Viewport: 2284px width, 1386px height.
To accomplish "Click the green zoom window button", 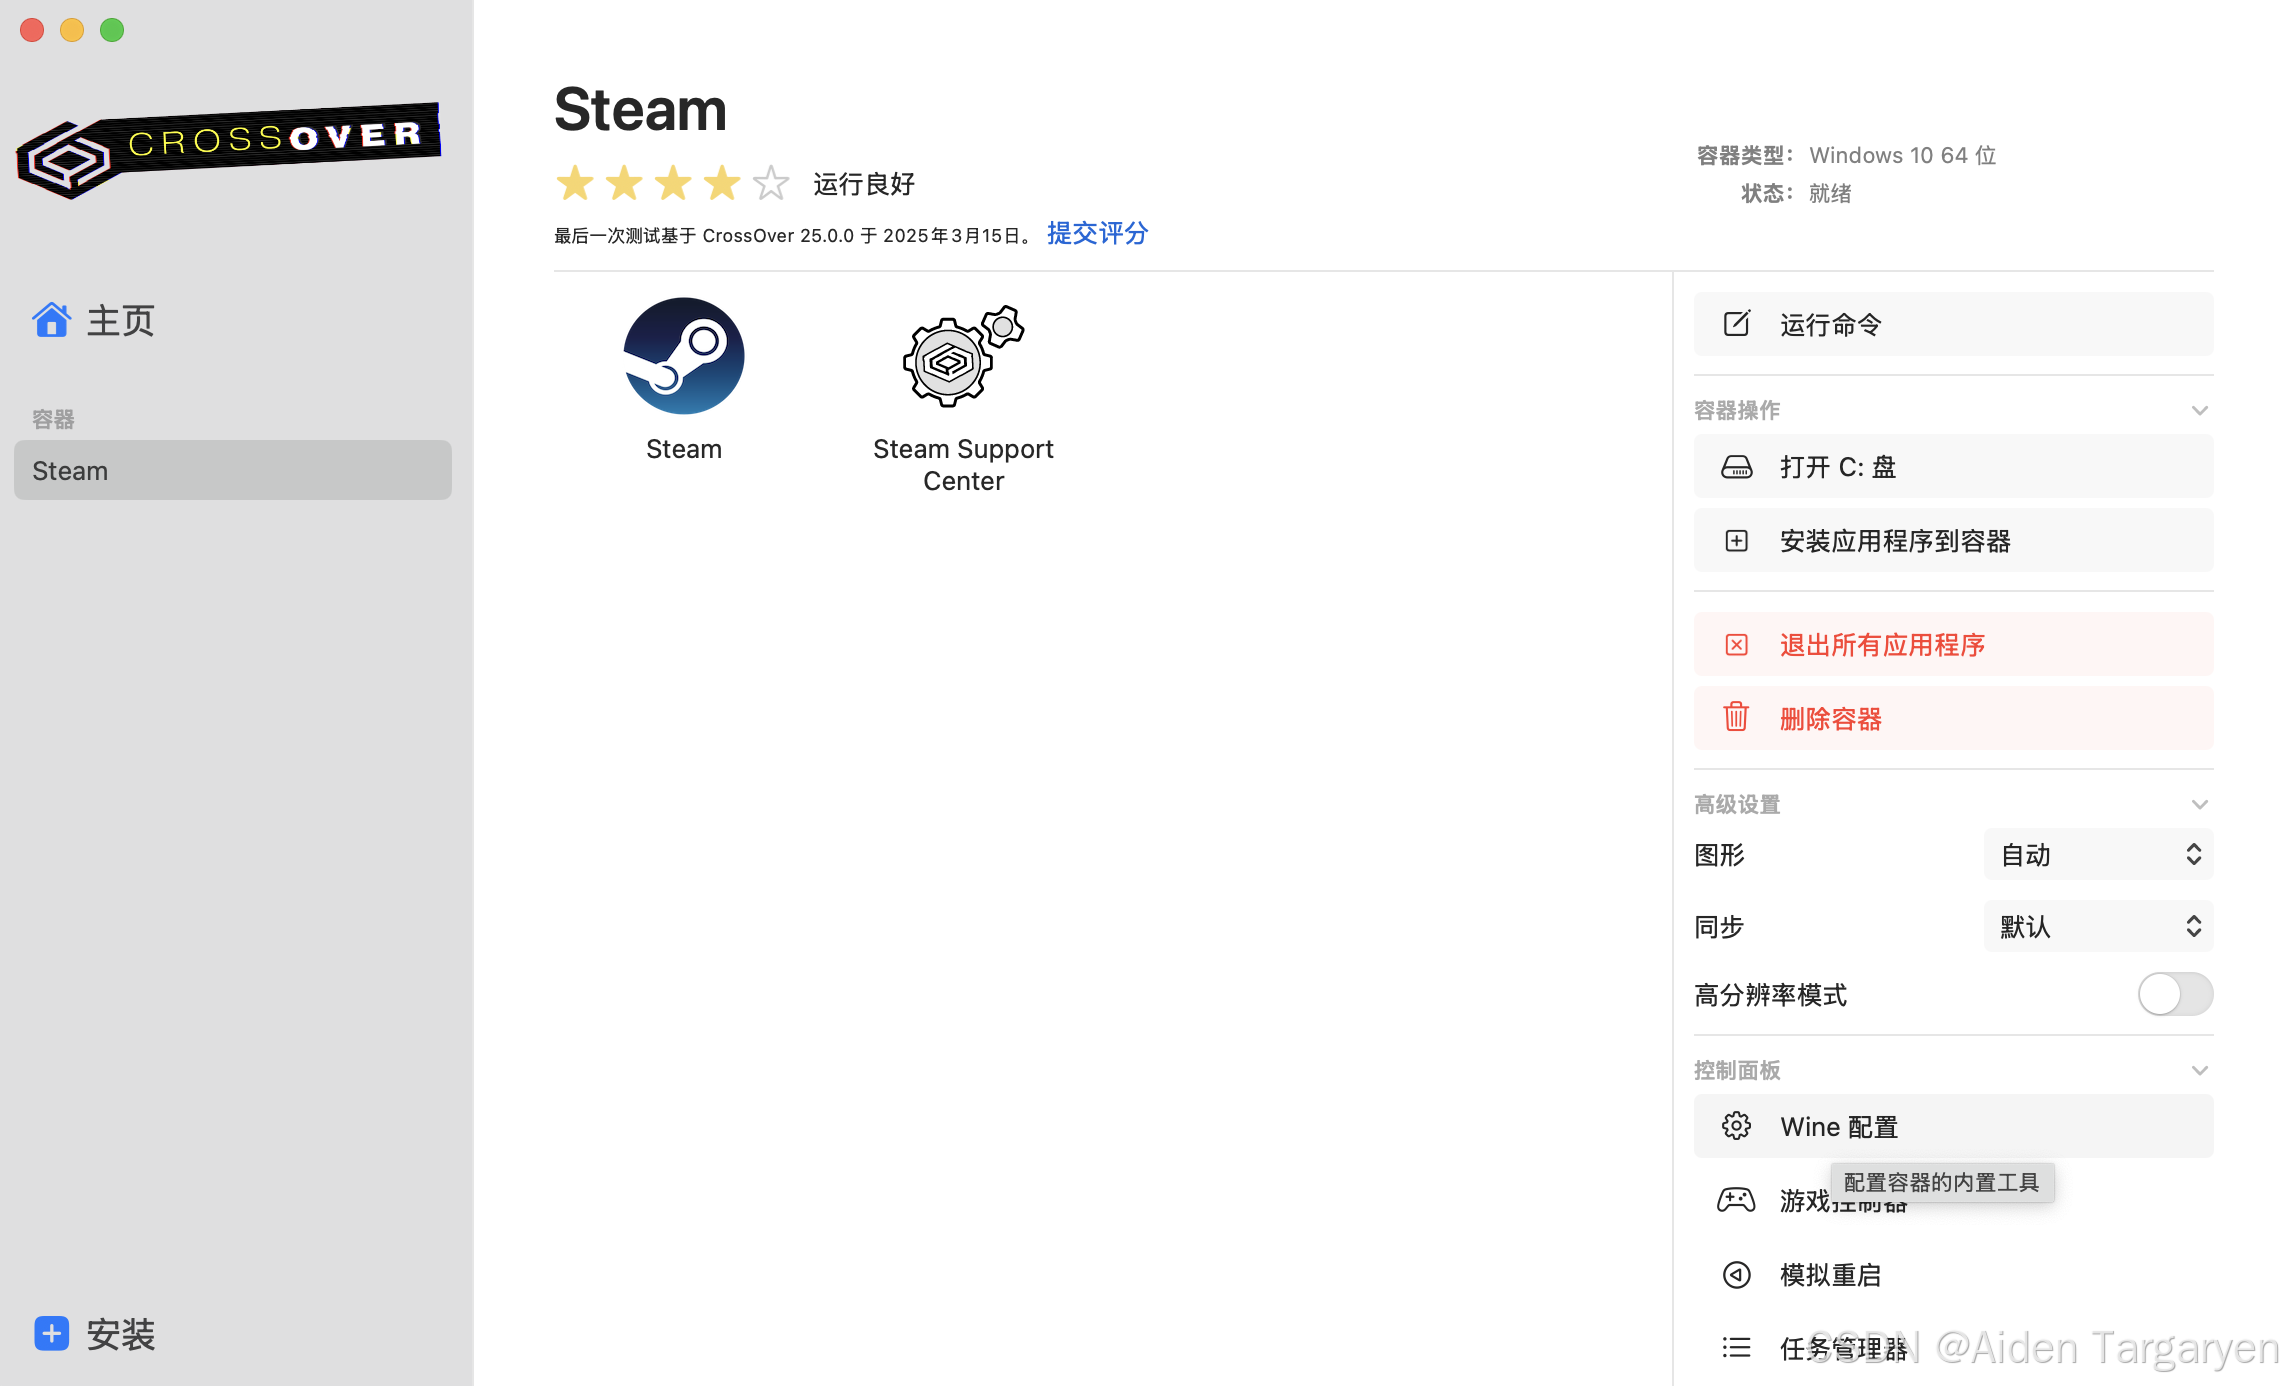I will click(x=112, y=30).
